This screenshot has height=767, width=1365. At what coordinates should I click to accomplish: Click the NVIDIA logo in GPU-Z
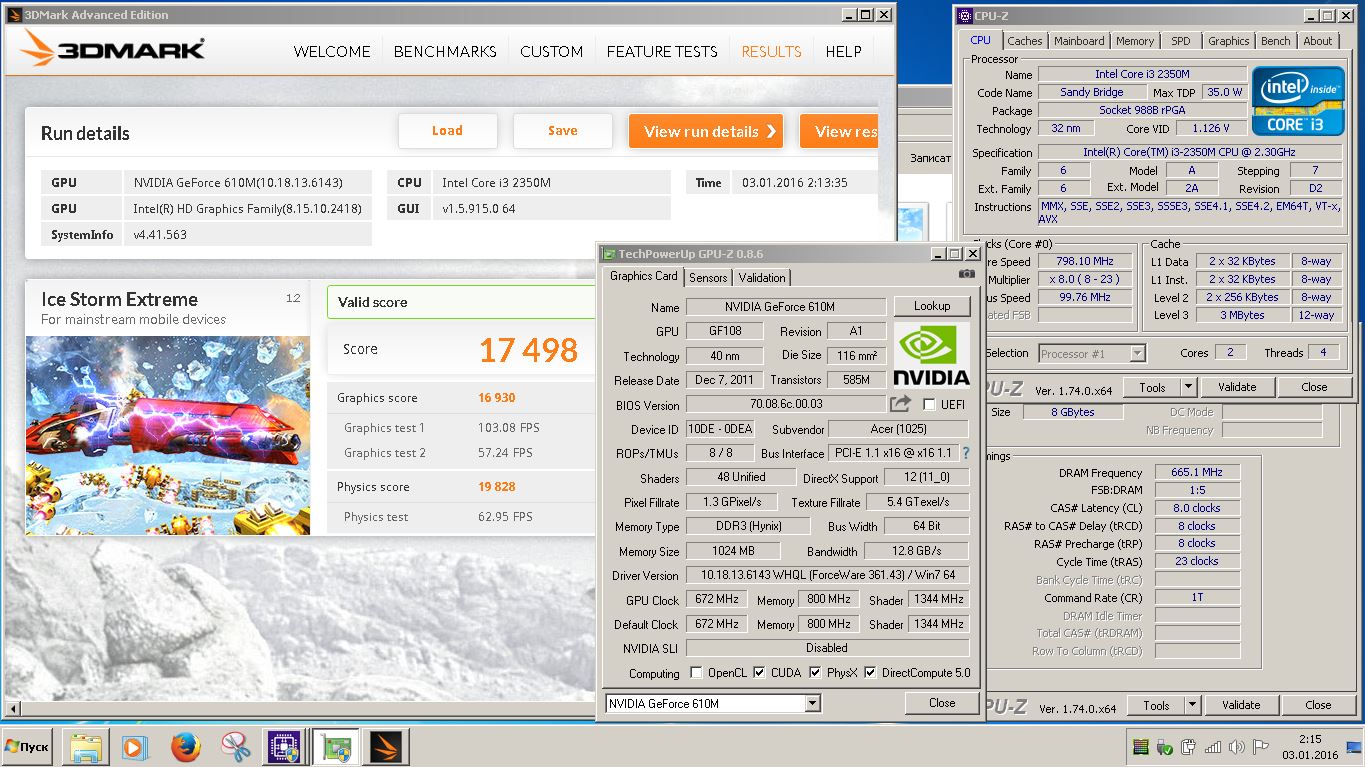coord(931,355)
